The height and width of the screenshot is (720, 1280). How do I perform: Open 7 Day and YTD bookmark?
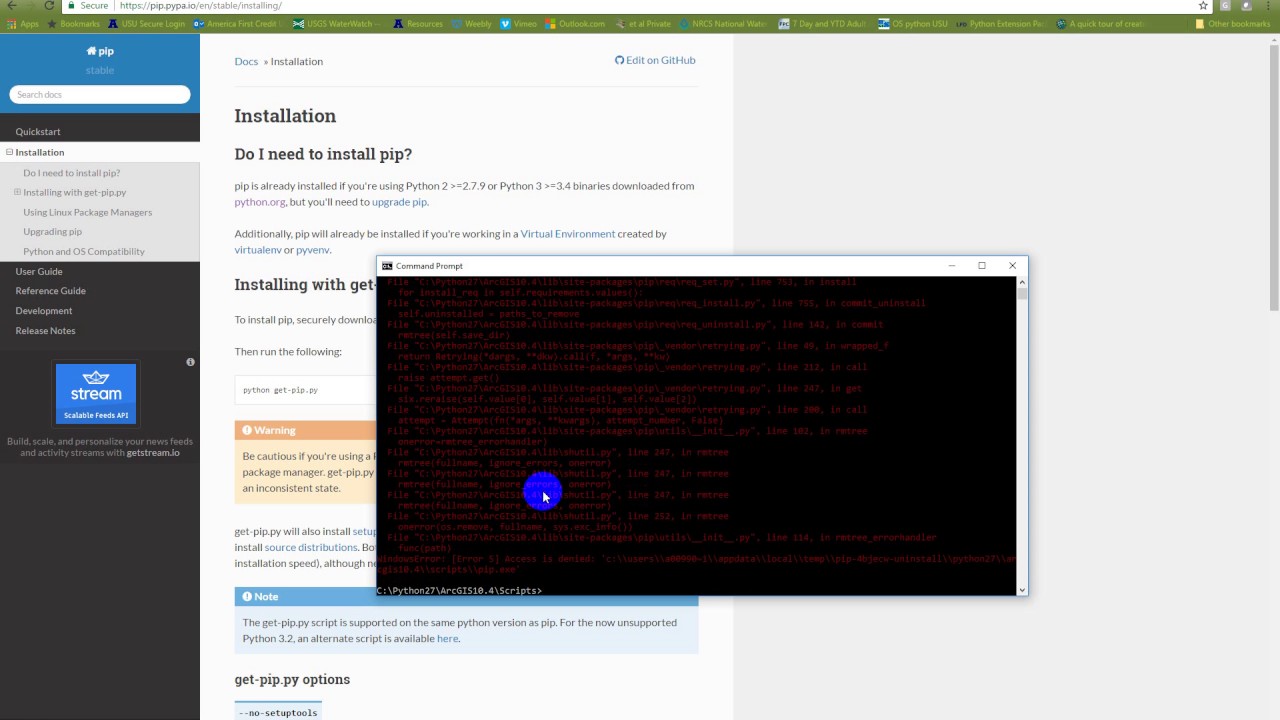point(822,24)
